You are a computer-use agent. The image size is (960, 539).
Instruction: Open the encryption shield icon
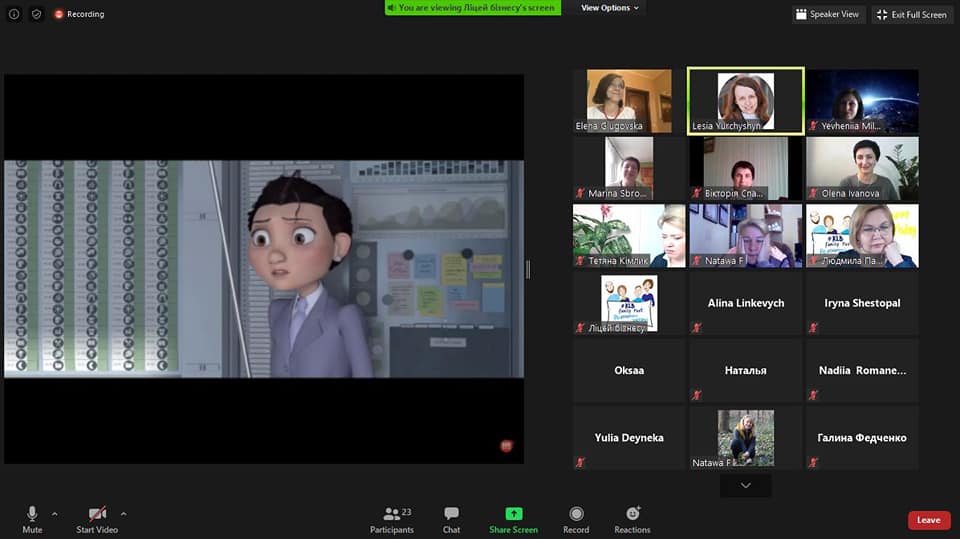pyautogui.click(x=36, y=13)
